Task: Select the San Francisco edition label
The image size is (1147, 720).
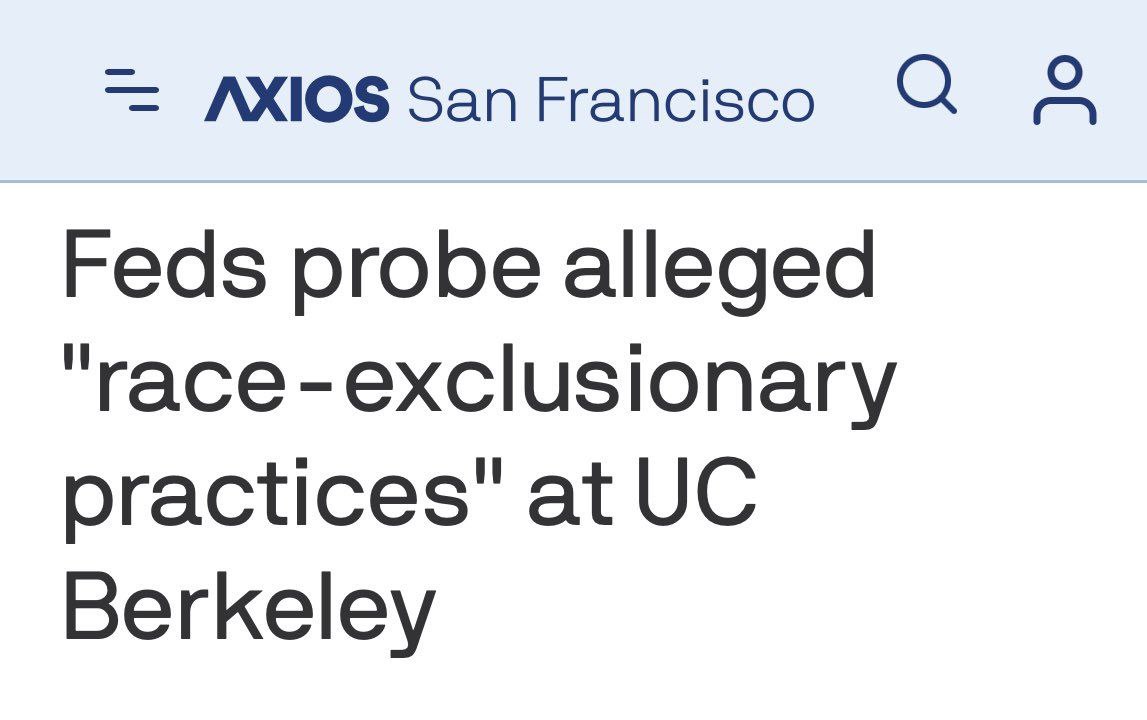Action: point(611,99)
